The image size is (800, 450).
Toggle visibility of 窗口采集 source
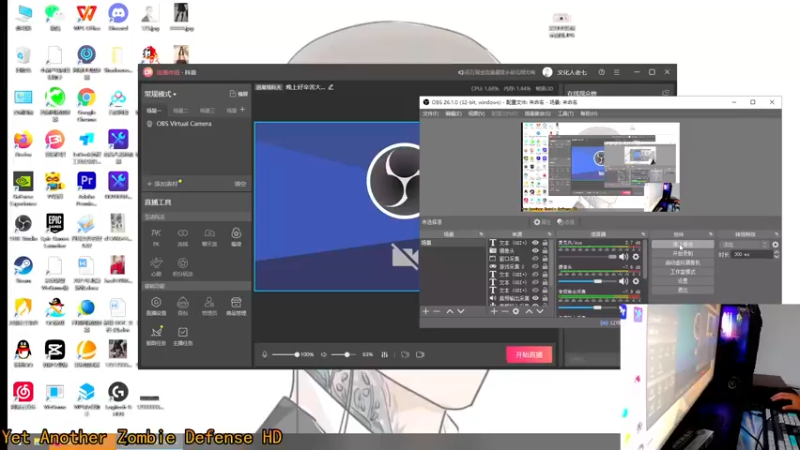(x=535, y=259)
